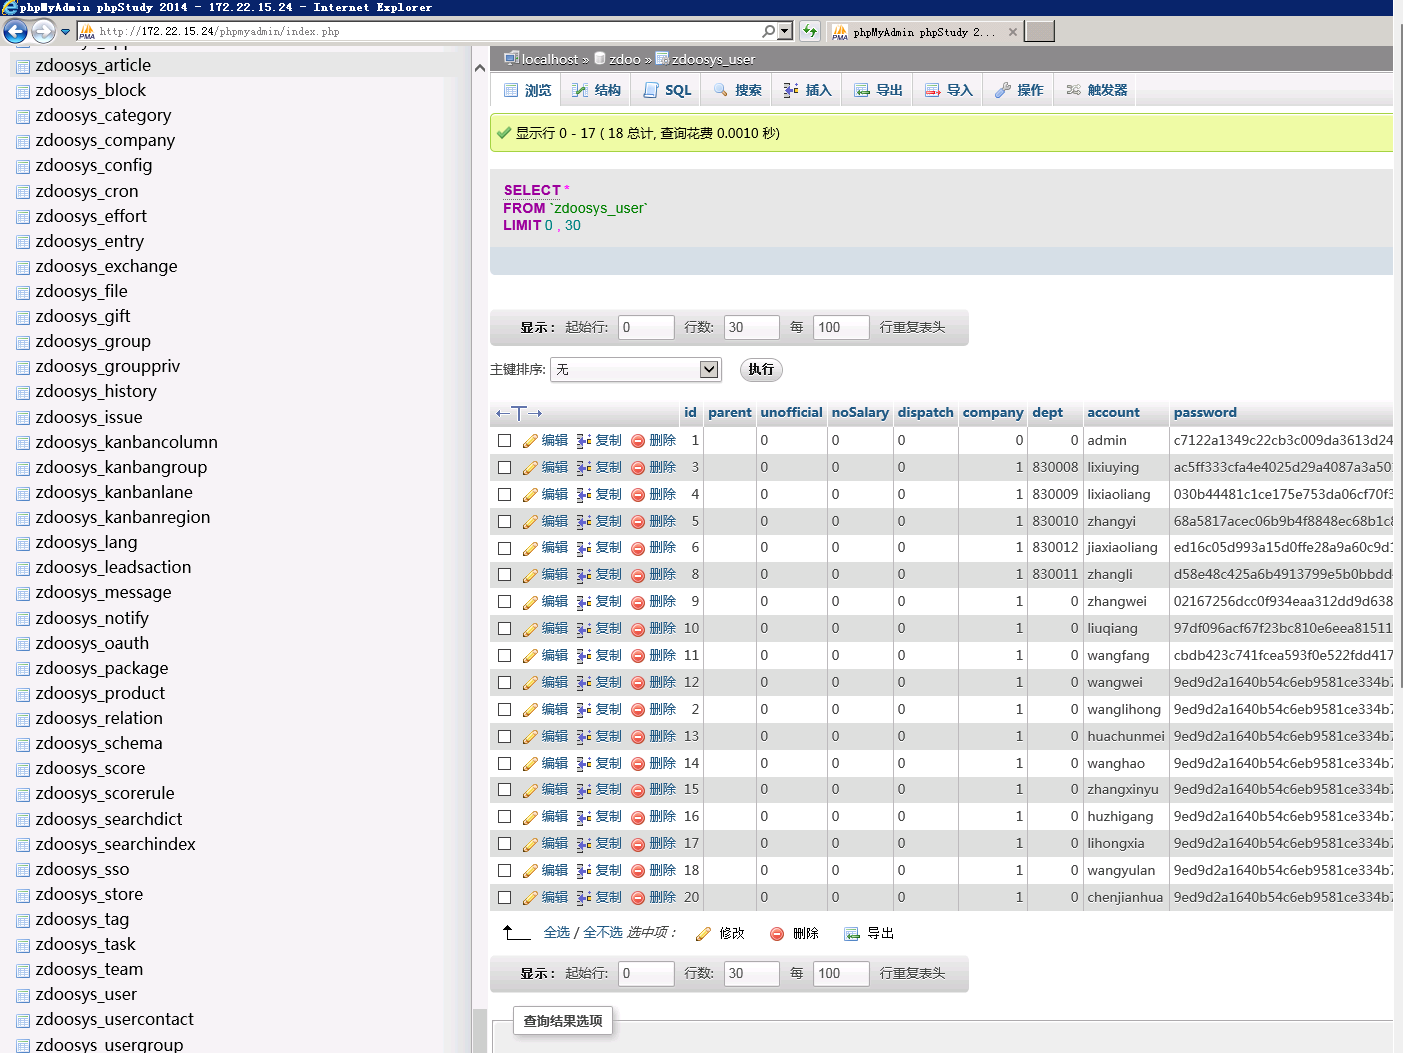Tick the checkbox for the wangfang row
Screen dimensions: 1403x1053
pyautogui.click(x=505, y=656)
